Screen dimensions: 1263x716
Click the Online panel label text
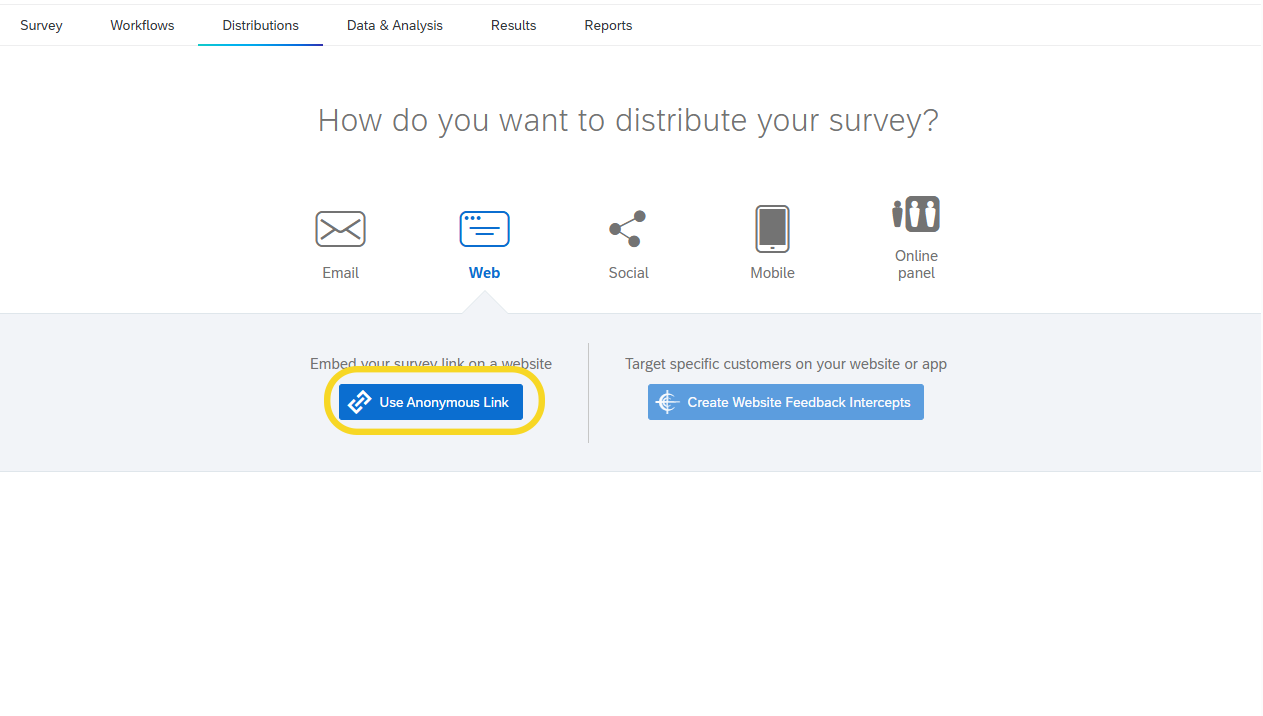point(916,264)
